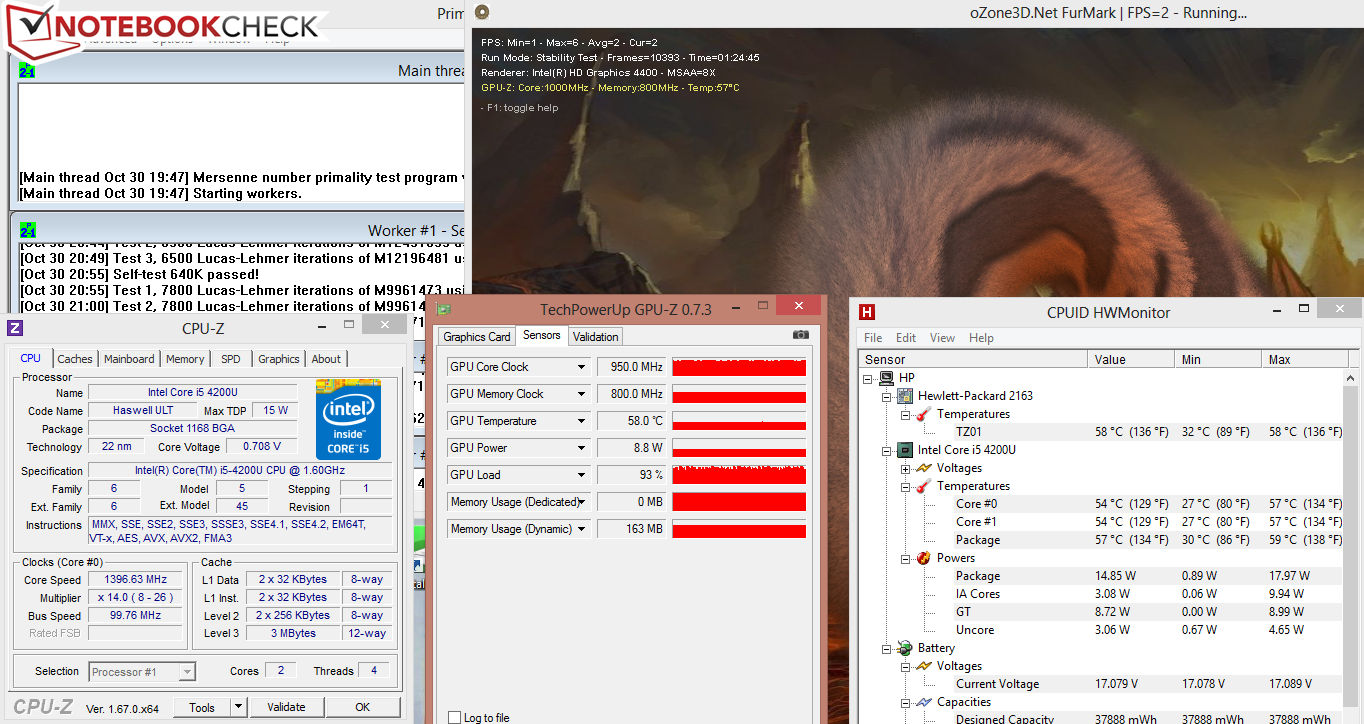
Task: Click the Powers flame icon in HWMonitor
Action: tap(924, 558)
